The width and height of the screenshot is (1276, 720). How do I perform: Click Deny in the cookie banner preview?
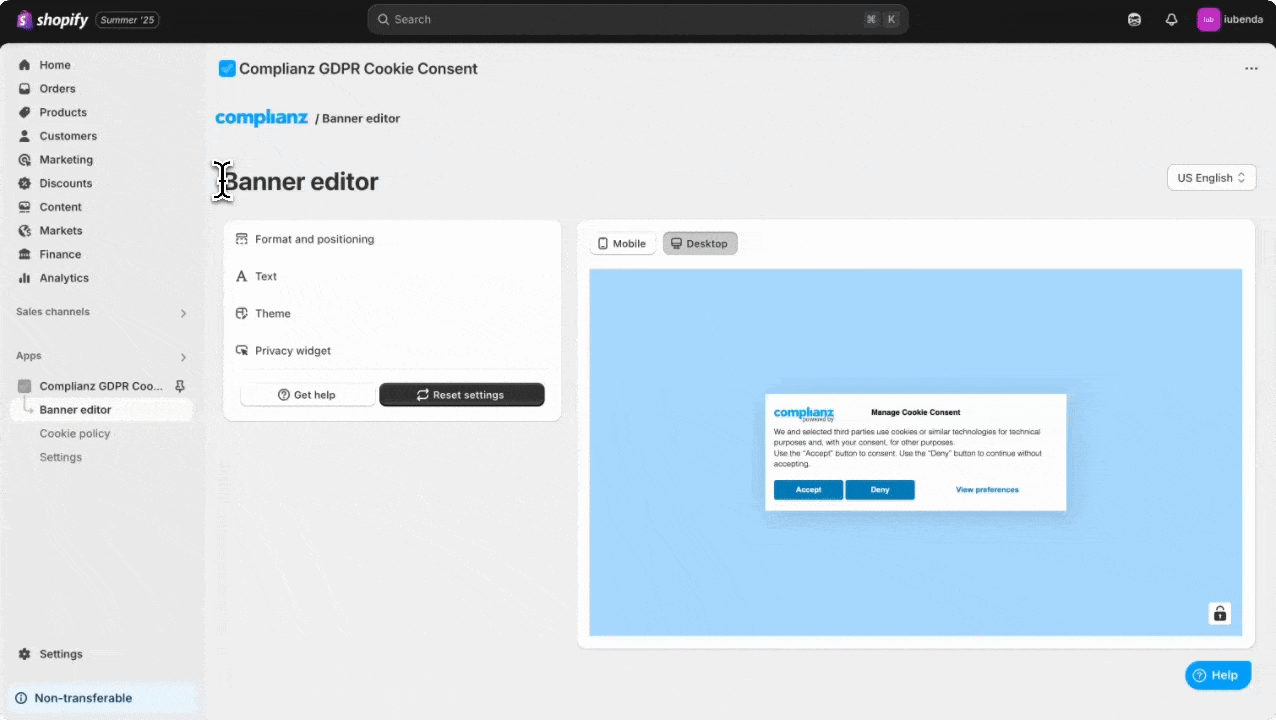coord(880,490)
